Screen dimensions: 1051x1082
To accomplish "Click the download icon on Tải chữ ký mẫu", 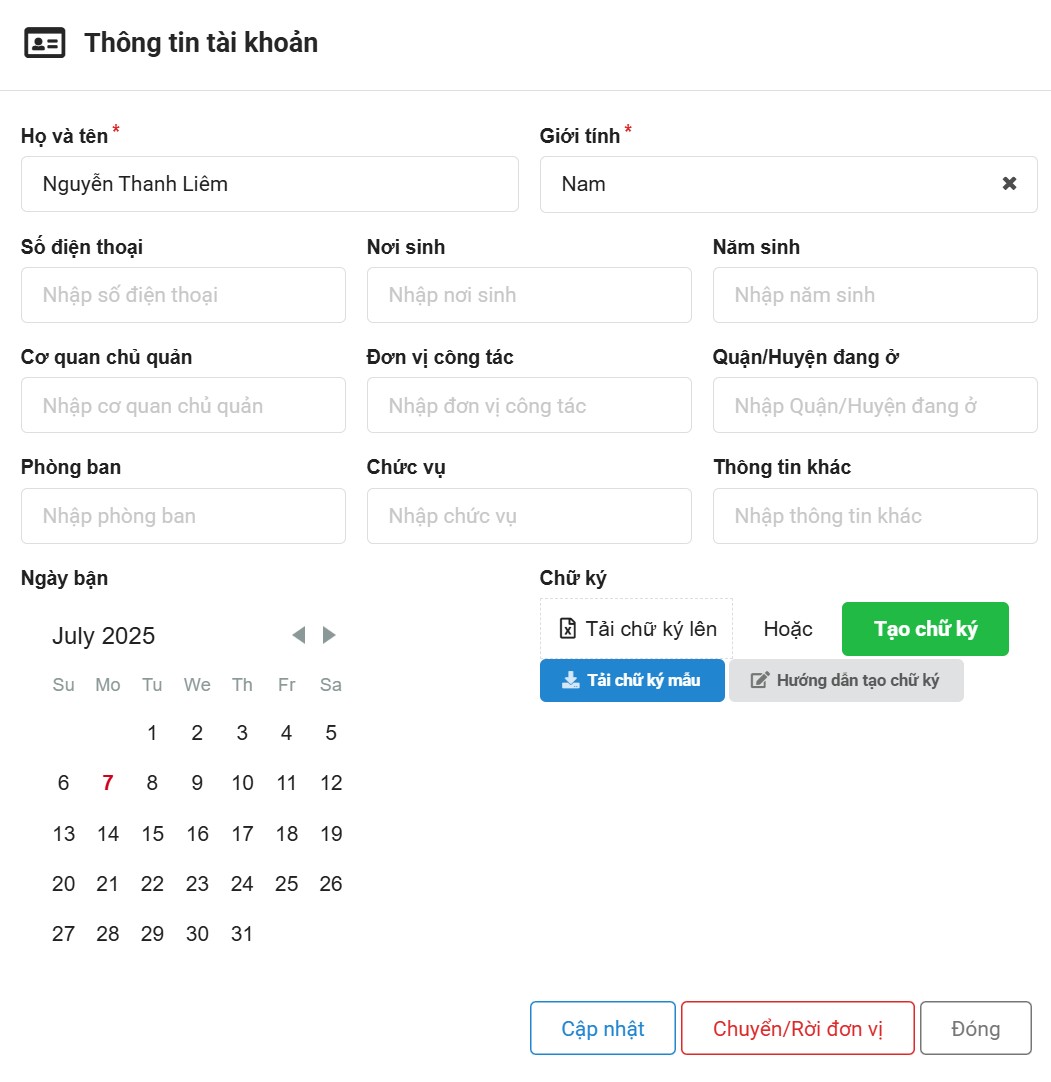I will (570, 680).
